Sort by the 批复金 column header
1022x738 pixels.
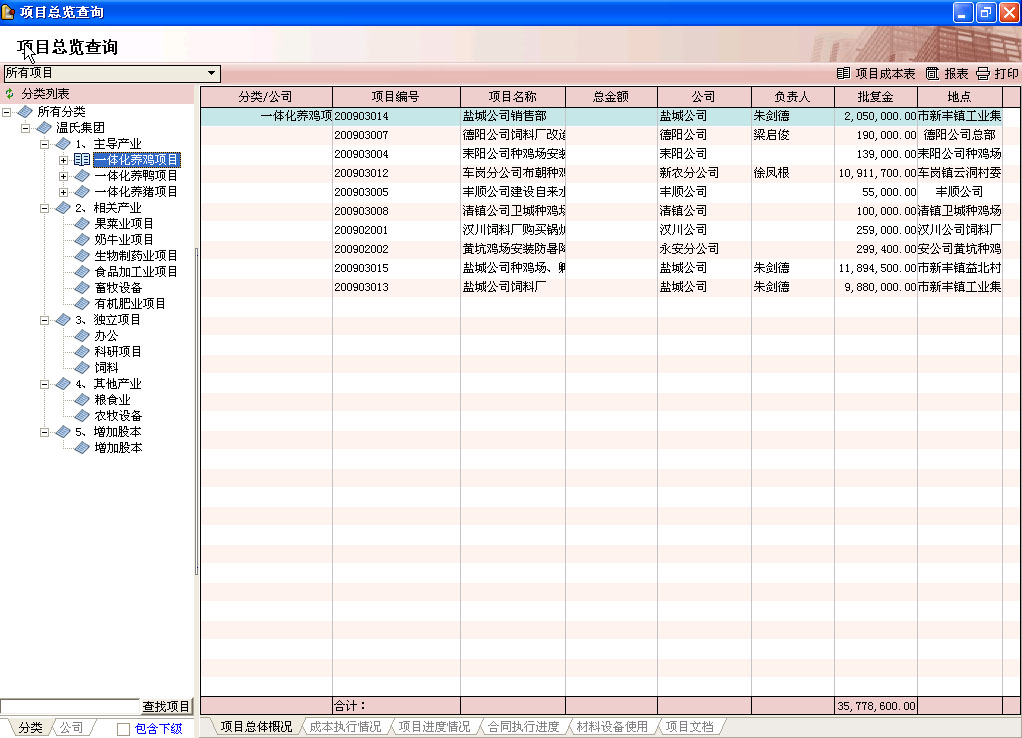click(x=875, y=96)
